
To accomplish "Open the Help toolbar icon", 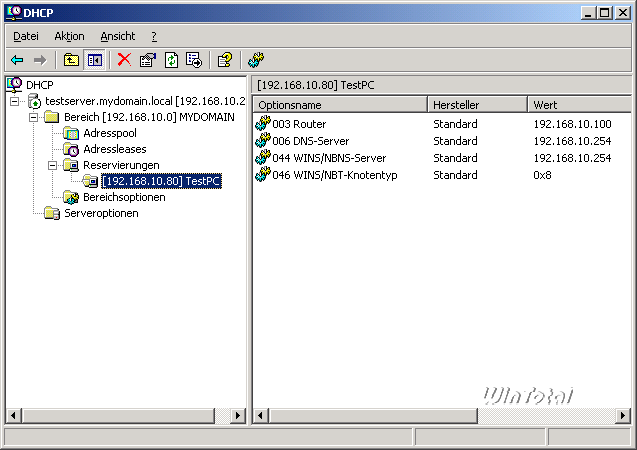I will (x=225, y=60).
